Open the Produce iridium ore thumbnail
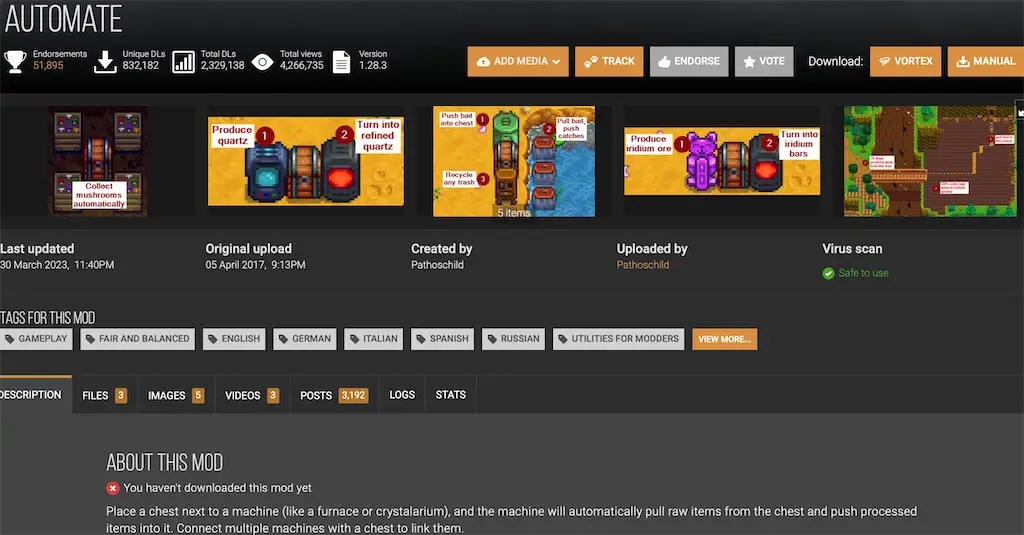The image size is (1024, 535). (722, 161)
